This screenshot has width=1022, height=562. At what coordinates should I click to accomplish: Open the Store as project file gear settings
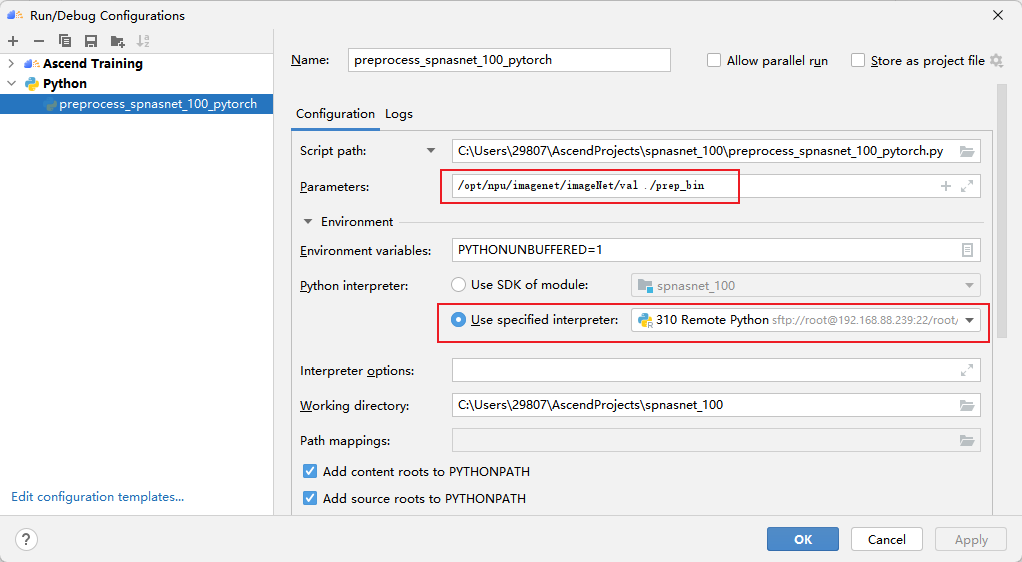click(x=996, y=60)
